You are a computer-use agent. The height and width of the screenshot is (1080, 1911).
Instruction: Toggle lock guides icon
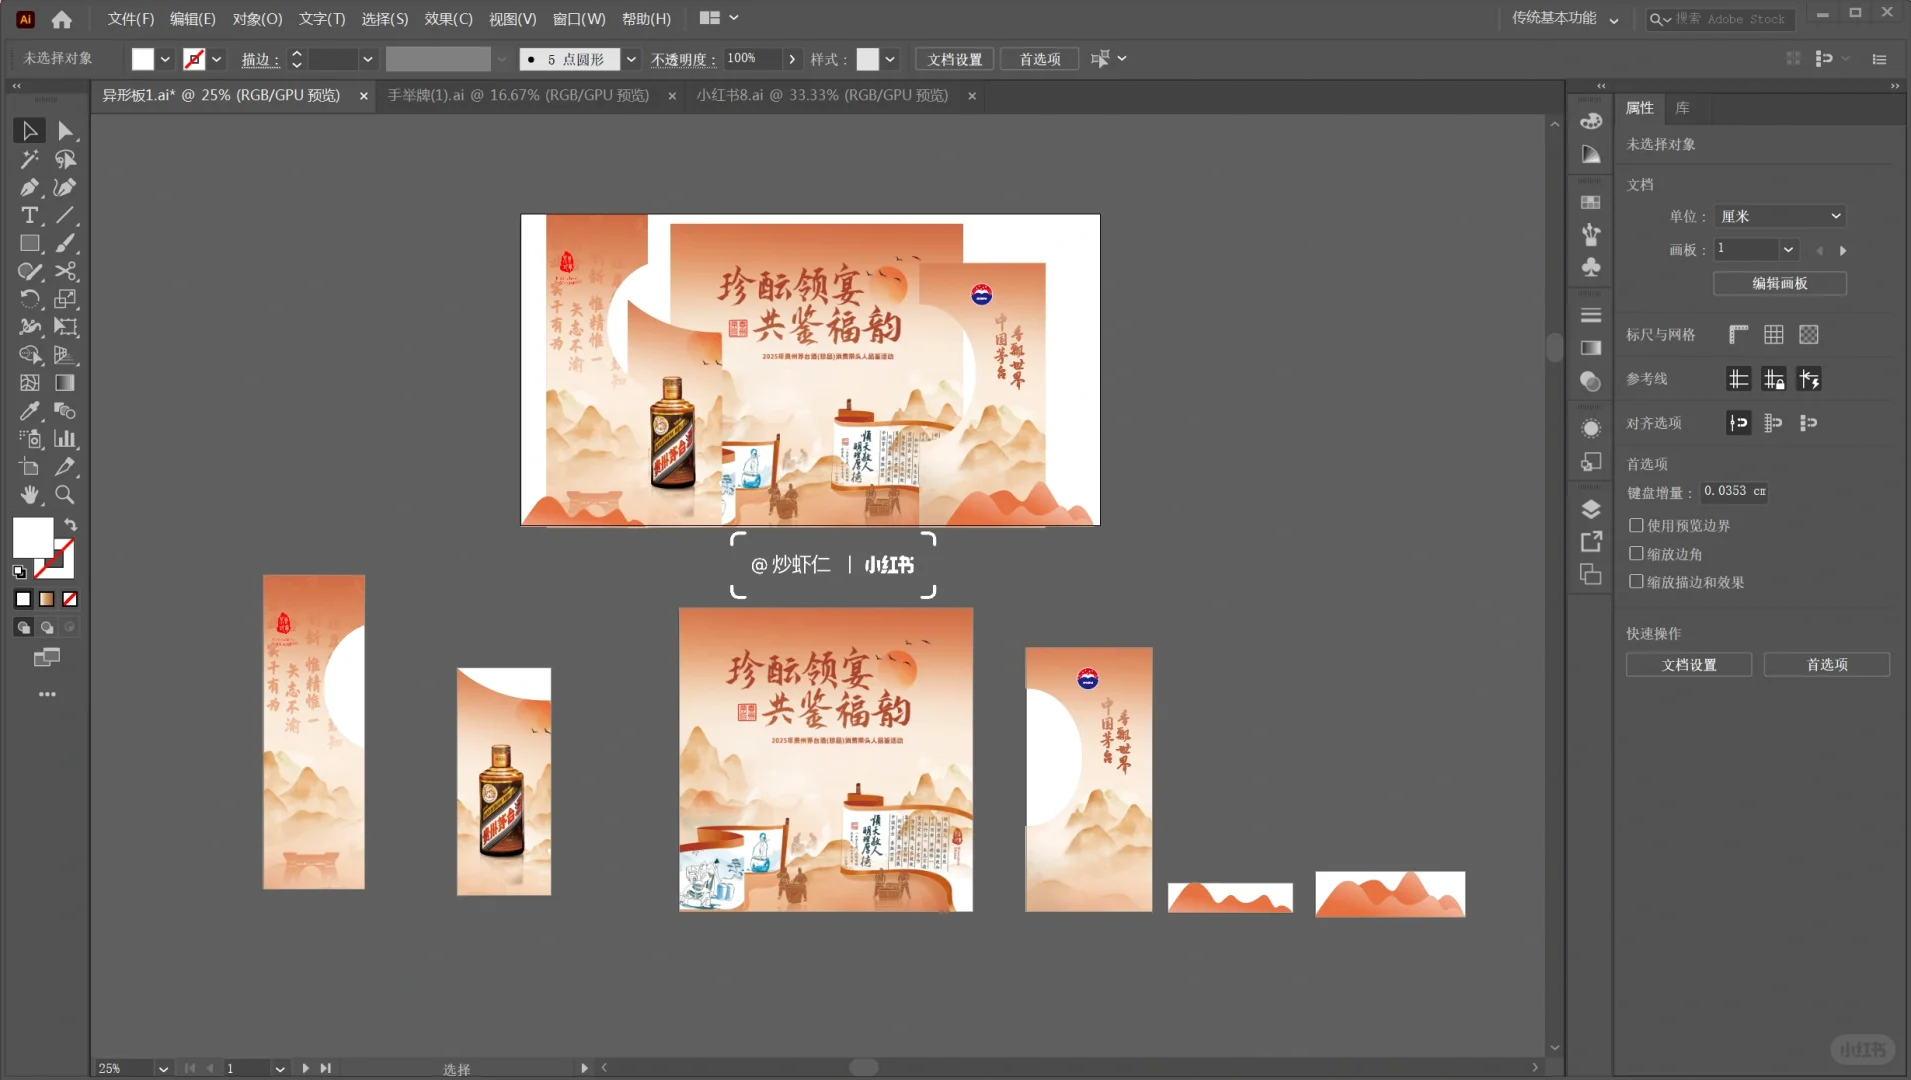point(1774,379)
